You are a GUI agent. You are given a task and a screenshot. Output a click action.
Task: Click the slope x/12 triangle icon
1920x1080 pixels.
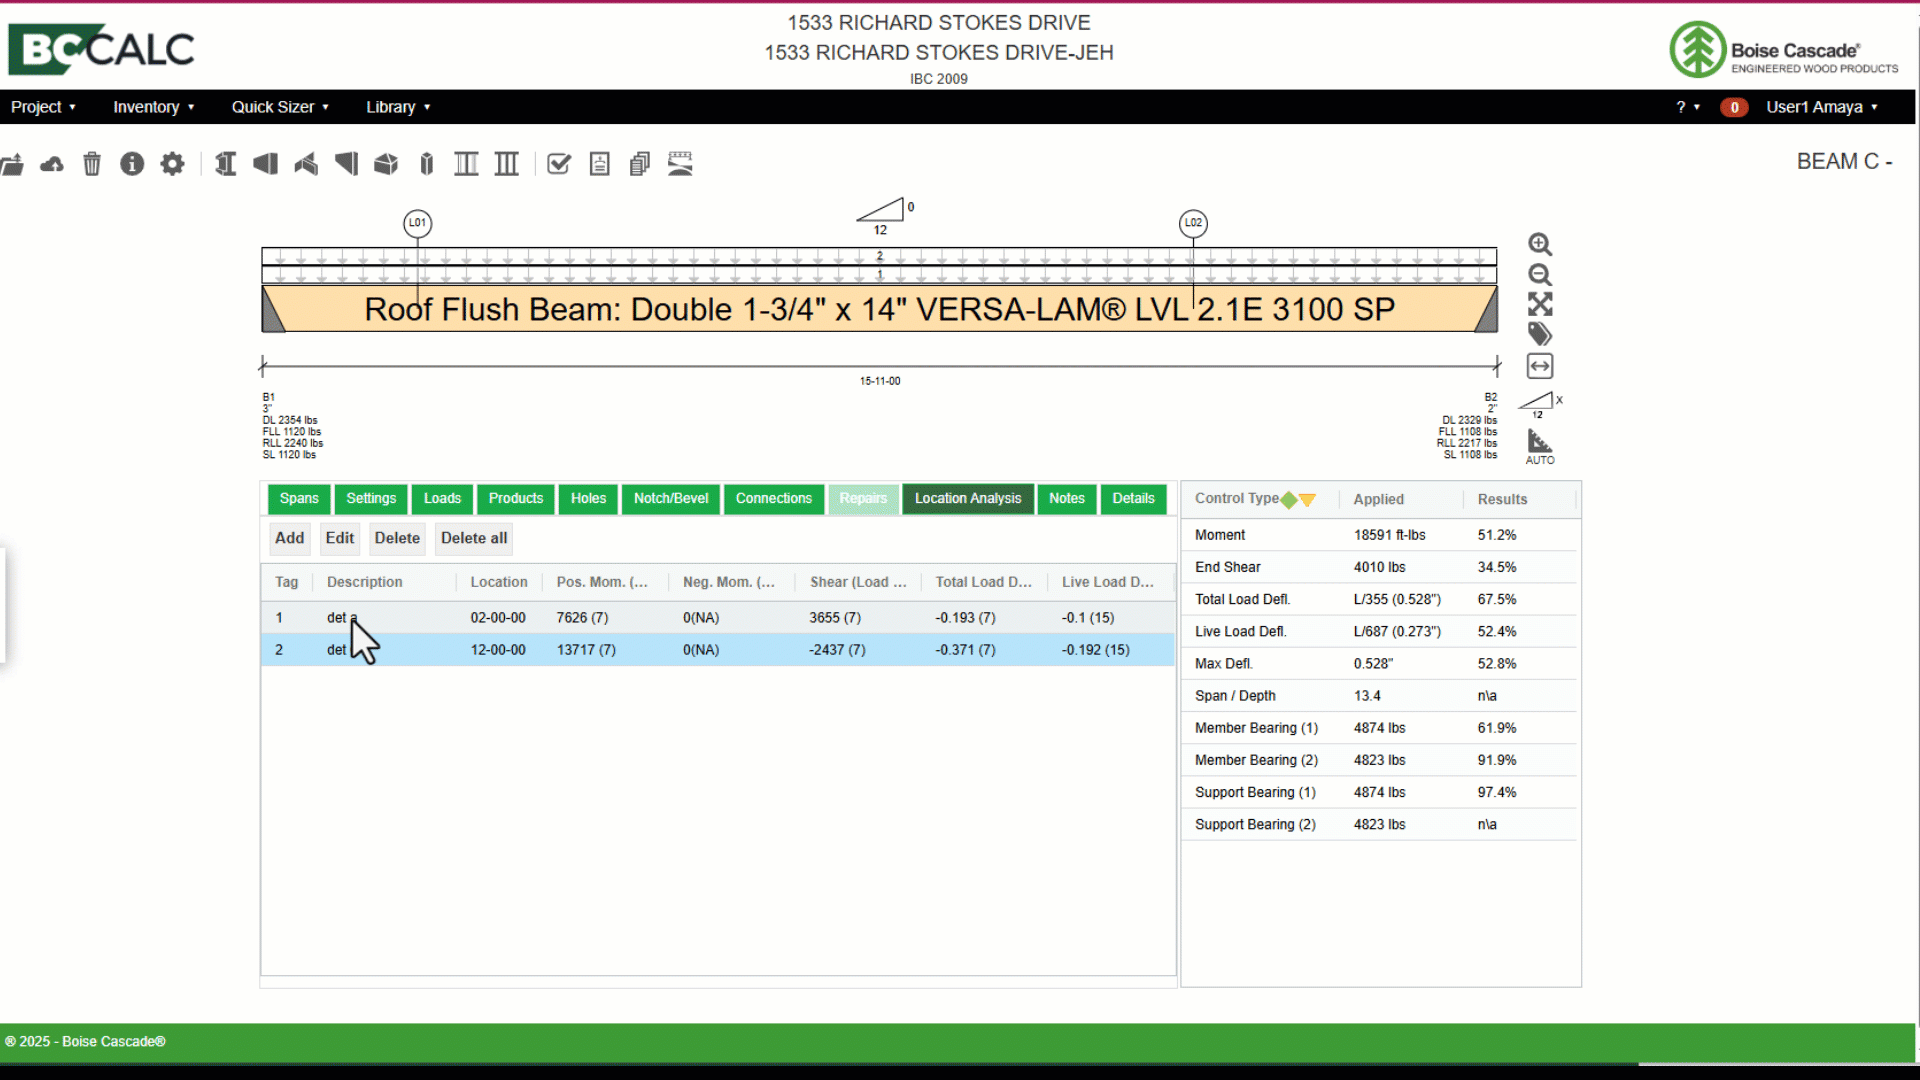(1540, 404)
